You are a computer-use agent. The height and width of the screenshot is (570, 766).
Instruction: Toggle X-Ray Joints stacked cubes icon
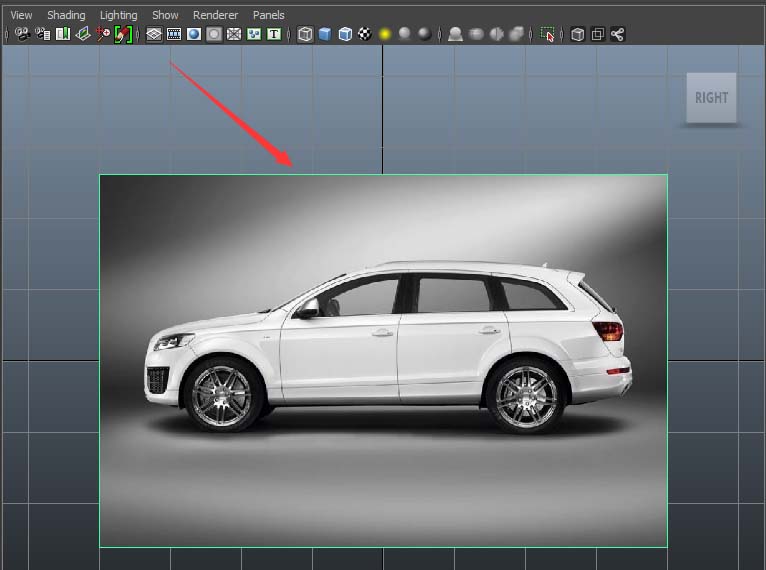point(516,34)
